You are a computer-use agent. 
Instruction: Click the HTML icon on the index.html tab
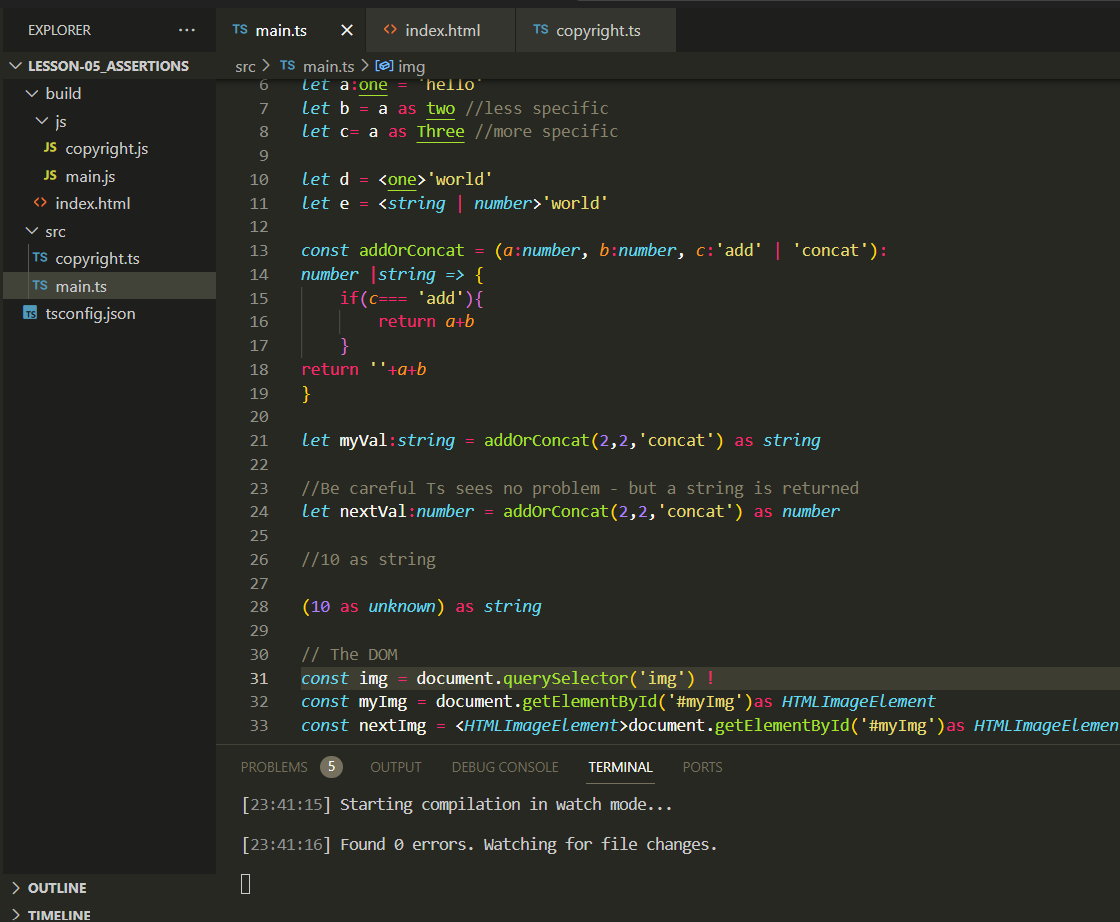[x=390, y=30]
